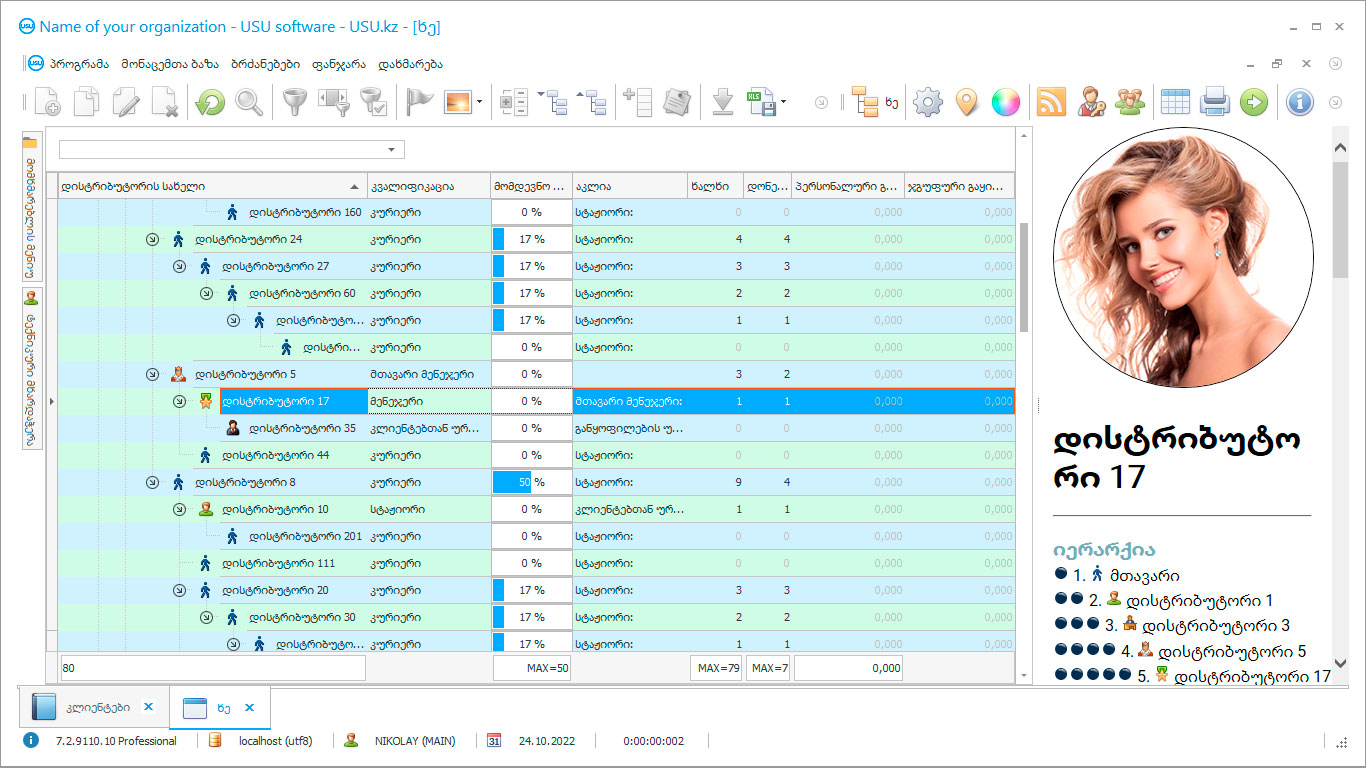Click the blue table grid icon
This screenshot has width=1366, height=768.
coord(1175,102)
